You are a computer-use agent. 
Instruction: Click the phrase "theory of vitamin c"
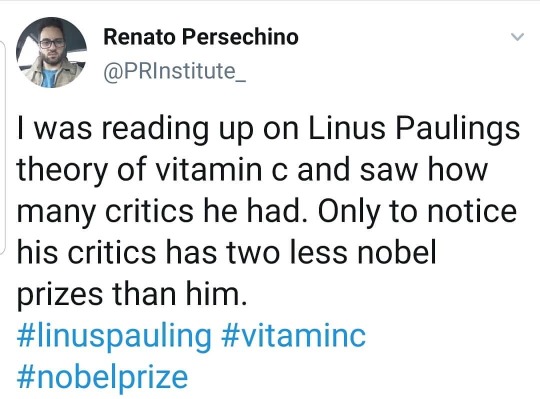(150, 170)
